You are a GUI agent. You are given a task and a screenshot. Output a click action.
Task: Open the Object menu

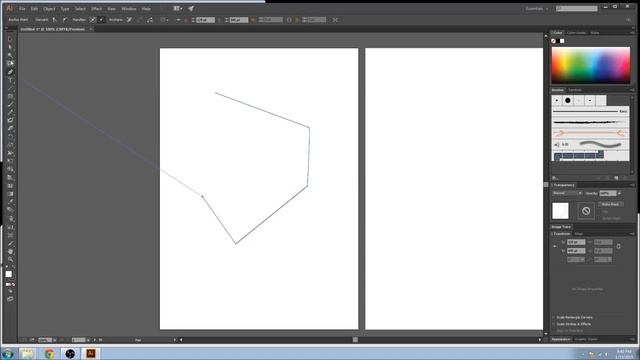(49, 9)
